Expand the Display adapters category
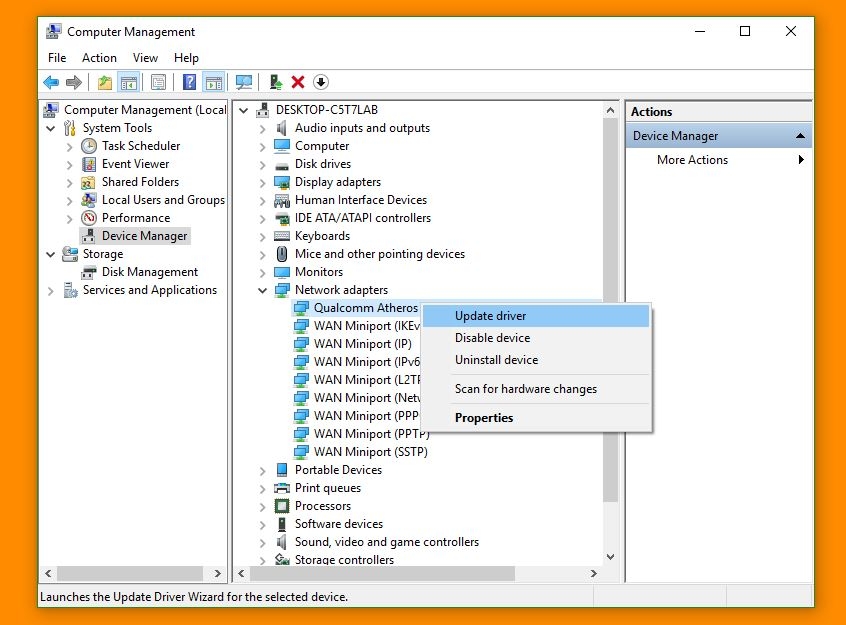Viewport: 846px width, 625px height. tap(261, 182)
